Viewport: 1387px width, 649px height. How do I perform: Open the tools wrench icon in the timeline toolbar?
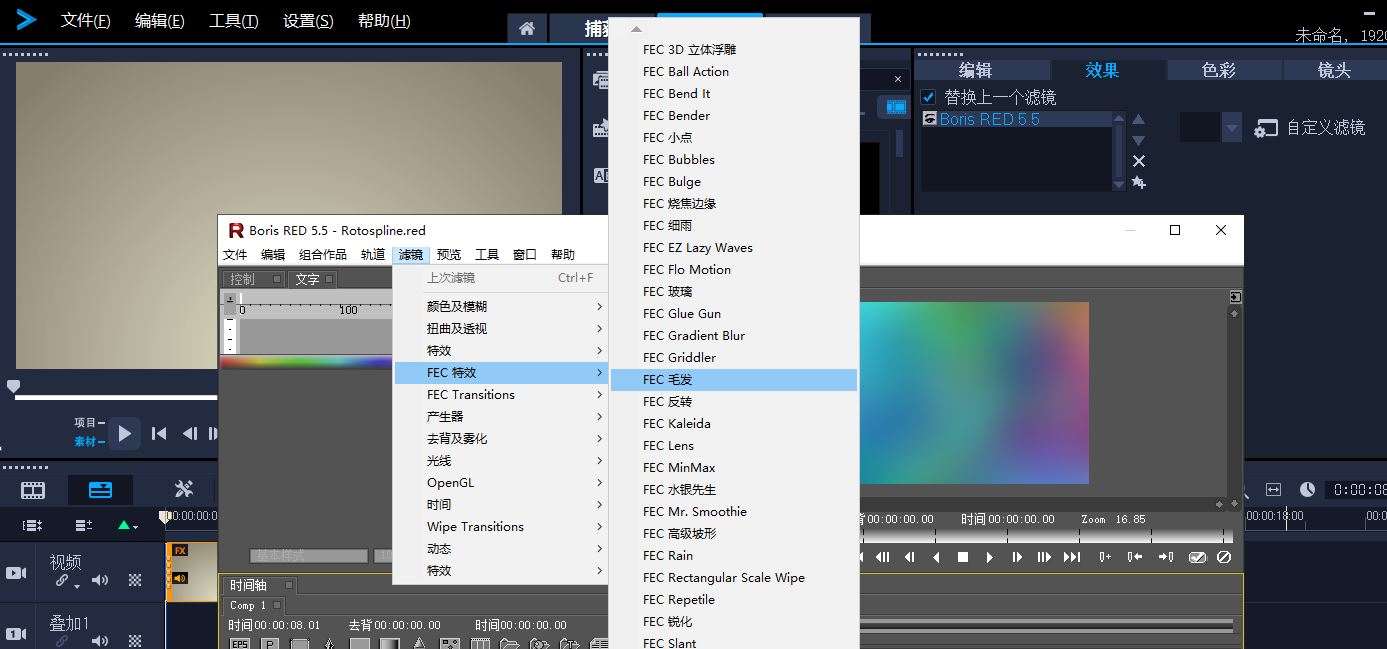pos(183,489)
